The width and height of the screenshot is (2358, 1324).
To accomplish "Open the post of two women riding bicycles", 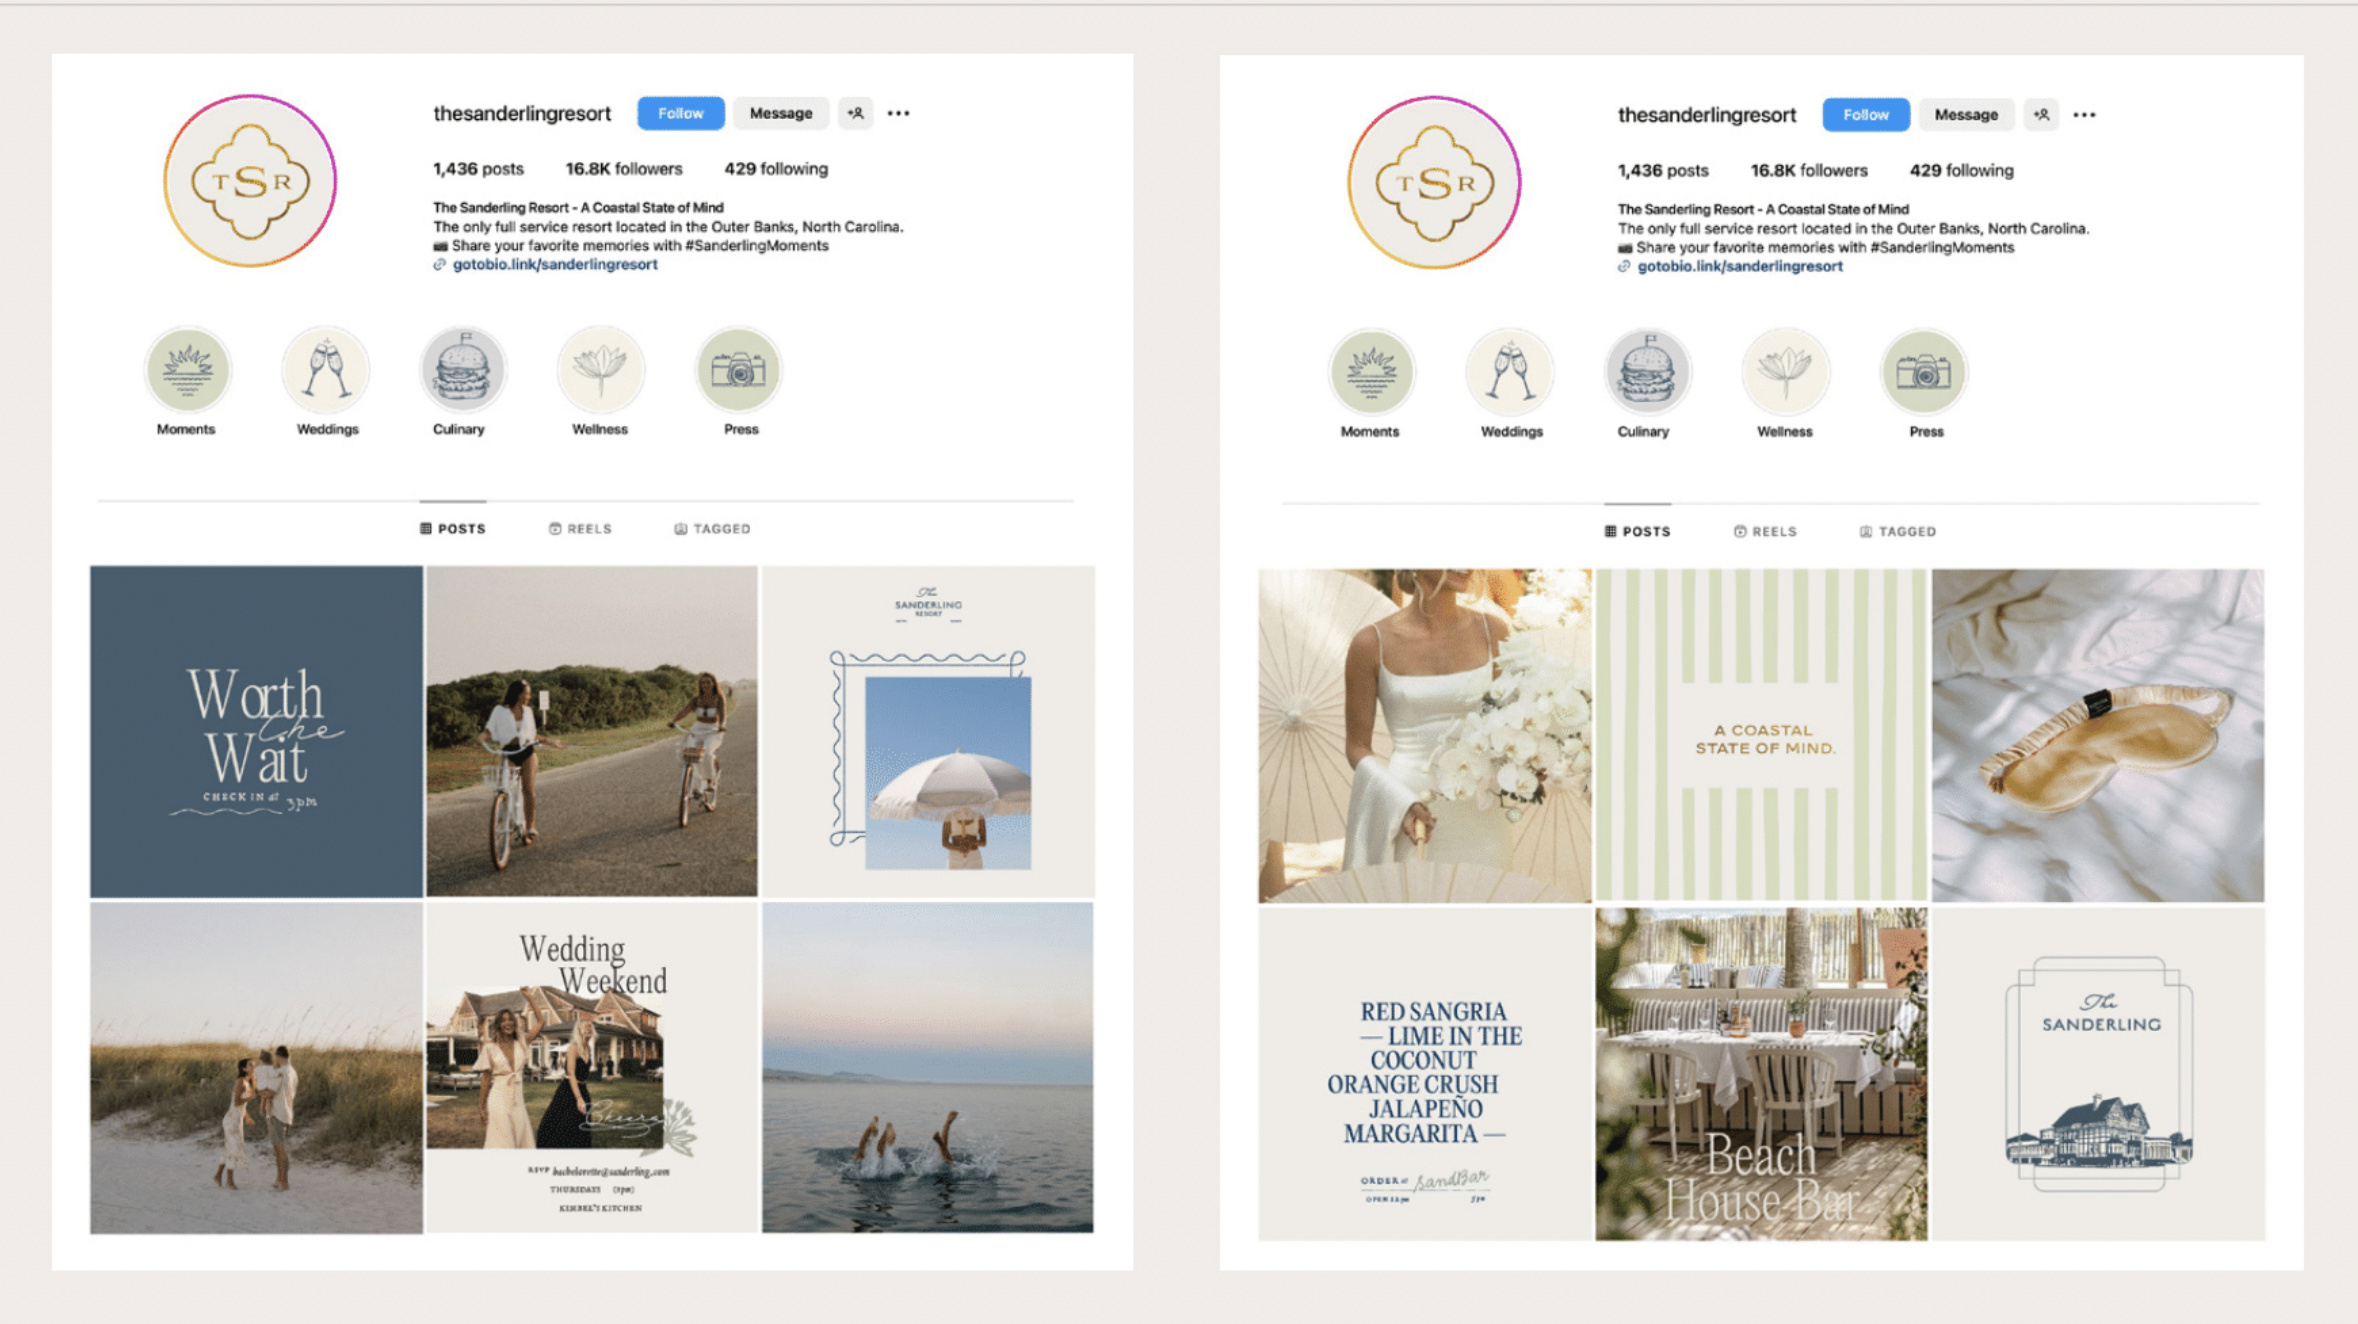I will point(592,732).
